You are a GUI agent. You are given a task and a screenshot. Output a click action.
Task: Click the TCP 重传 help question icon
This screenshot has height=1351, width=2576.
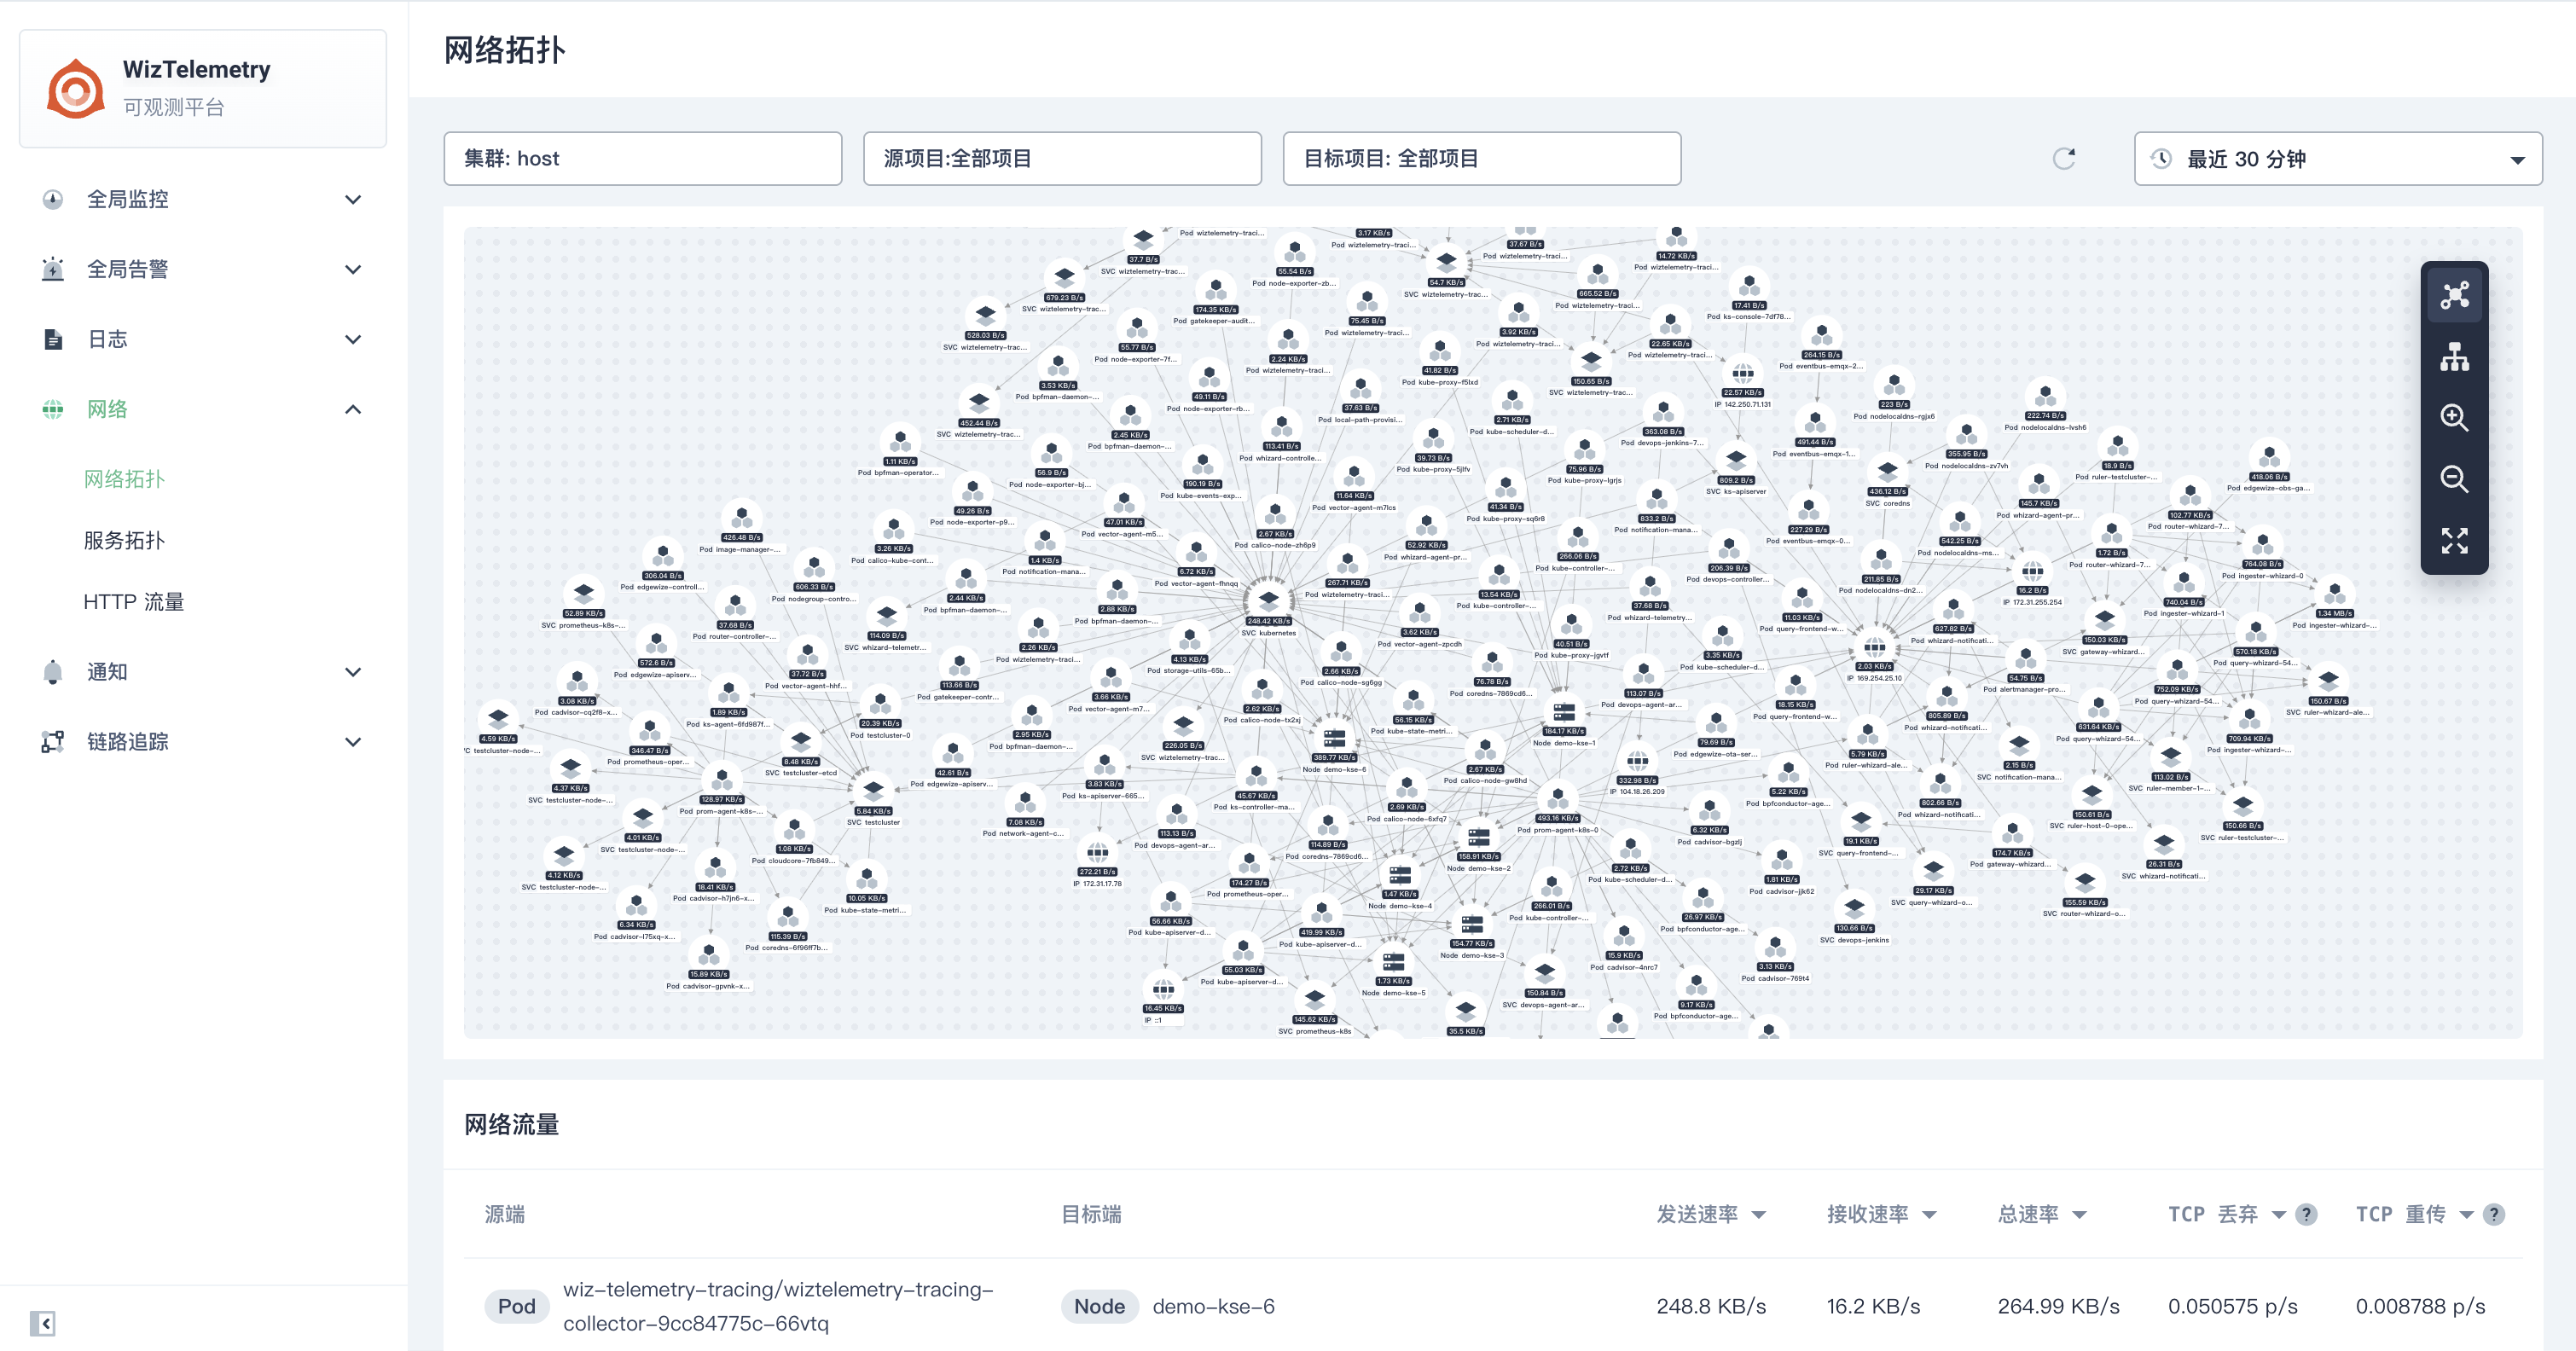pyautogui.click(x=2494, y=1214)
